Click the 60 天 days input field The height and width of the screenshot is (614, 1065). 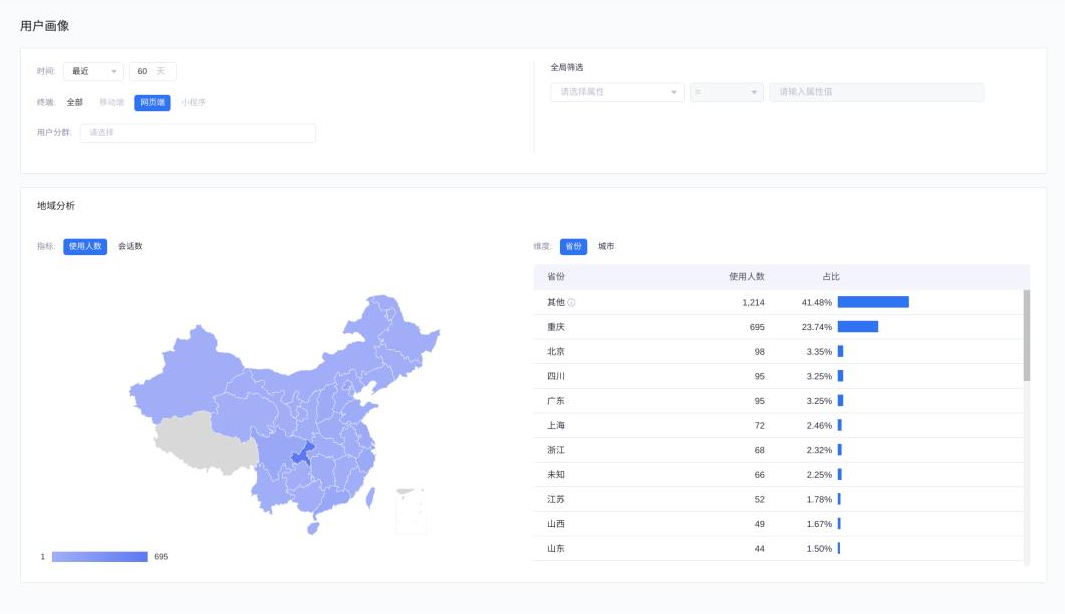[x=152, y=71]
